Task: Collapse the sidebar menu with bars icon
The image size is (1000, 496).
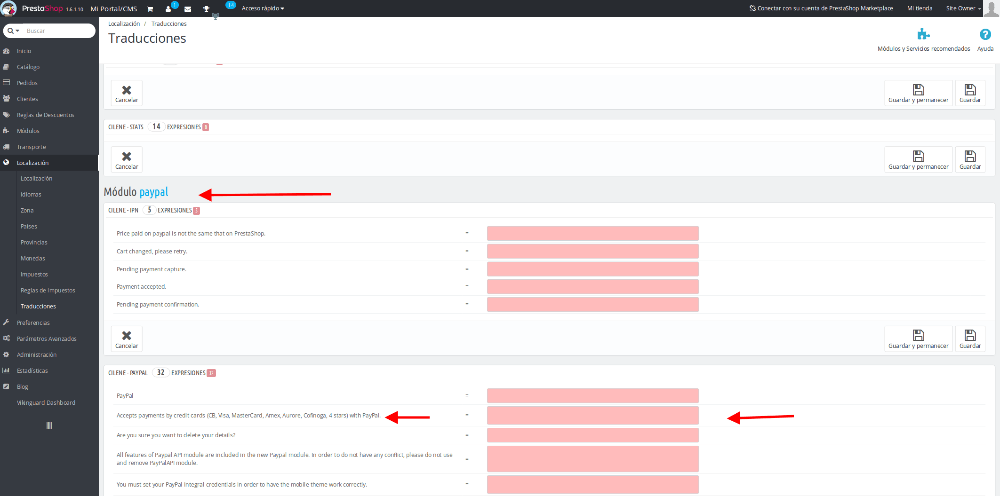Action: [49, 425]
